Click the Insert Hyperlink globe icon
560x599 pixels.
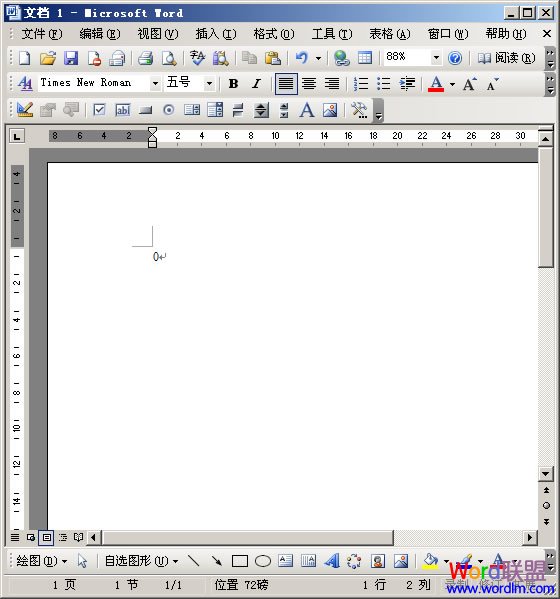click(x=342, y=58)
